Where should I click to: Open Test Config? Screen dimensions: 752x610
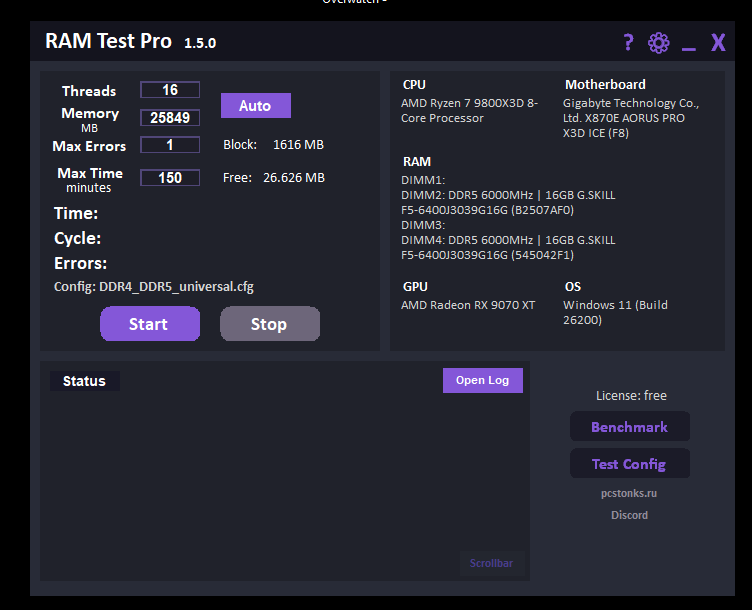(630, 464)
